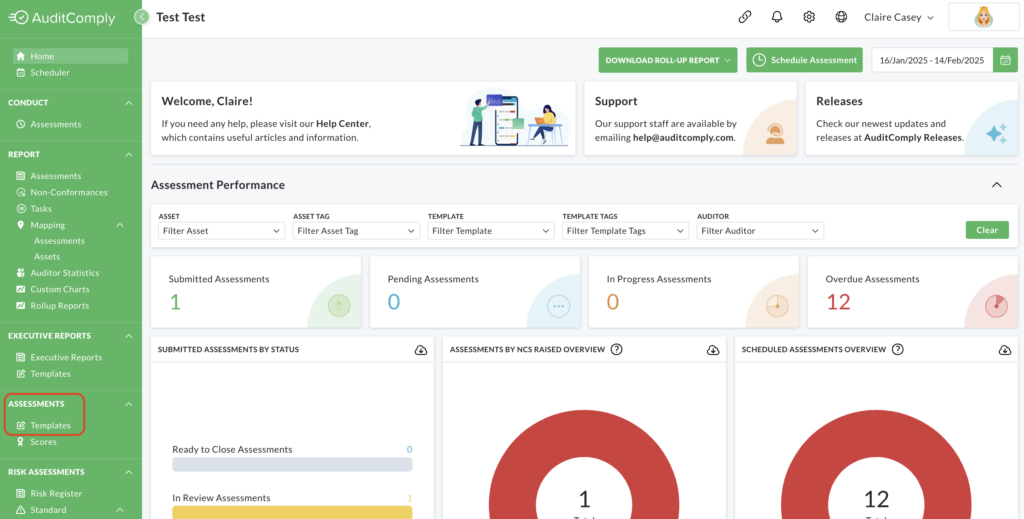The width and height of the screenshot is (1024, 519).
Task: Open the AuditComply Releases link
Action: [x=914, y=138]
